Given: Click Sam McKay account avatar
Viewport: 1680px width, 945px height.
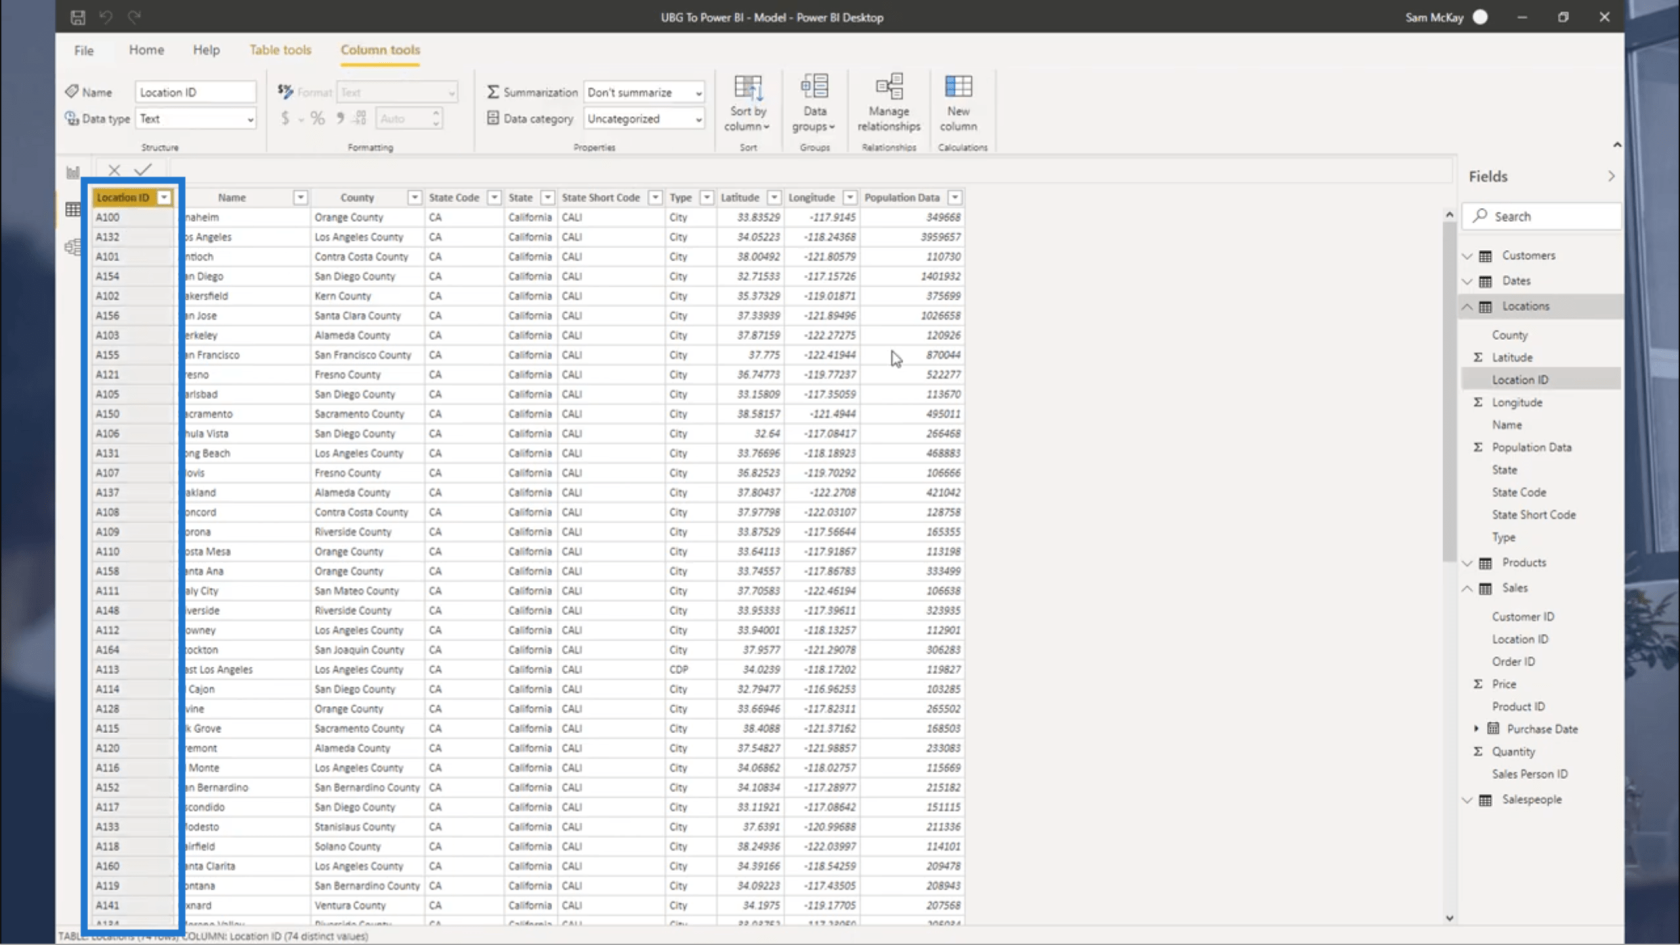Looking at the screenshot, I should [1480, 17].
